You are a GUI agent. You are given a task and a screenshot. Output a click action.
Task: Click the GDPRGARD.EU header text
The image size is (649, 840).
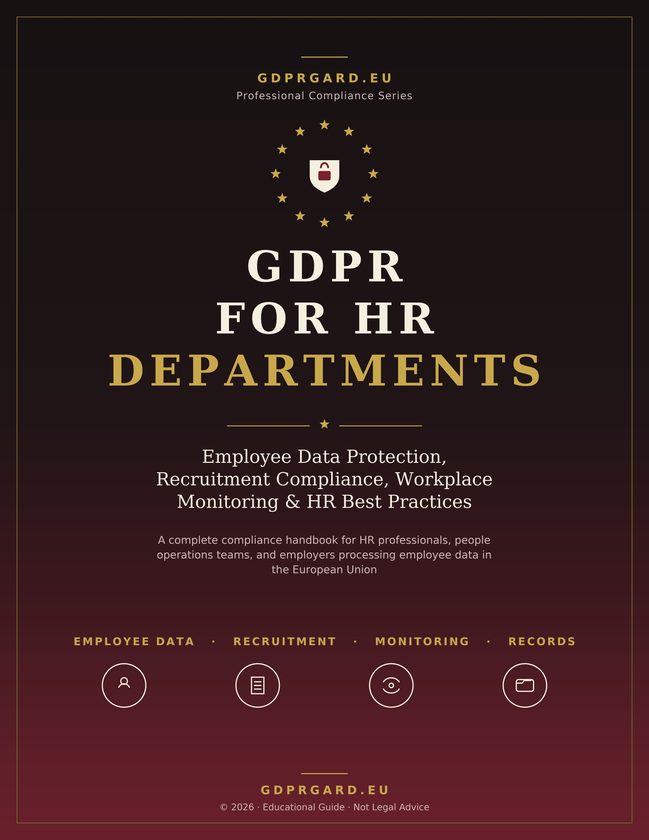325,78
